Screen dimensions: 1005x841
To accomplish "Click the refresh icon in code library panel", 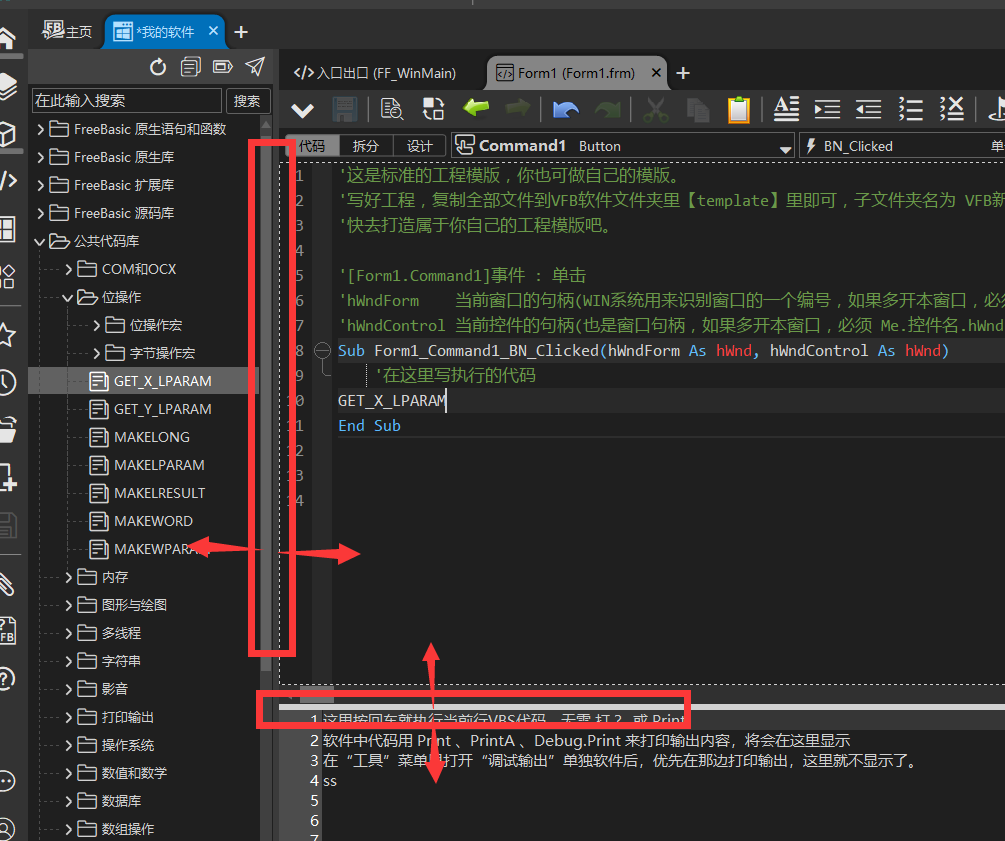I will [x=158, y=67].
